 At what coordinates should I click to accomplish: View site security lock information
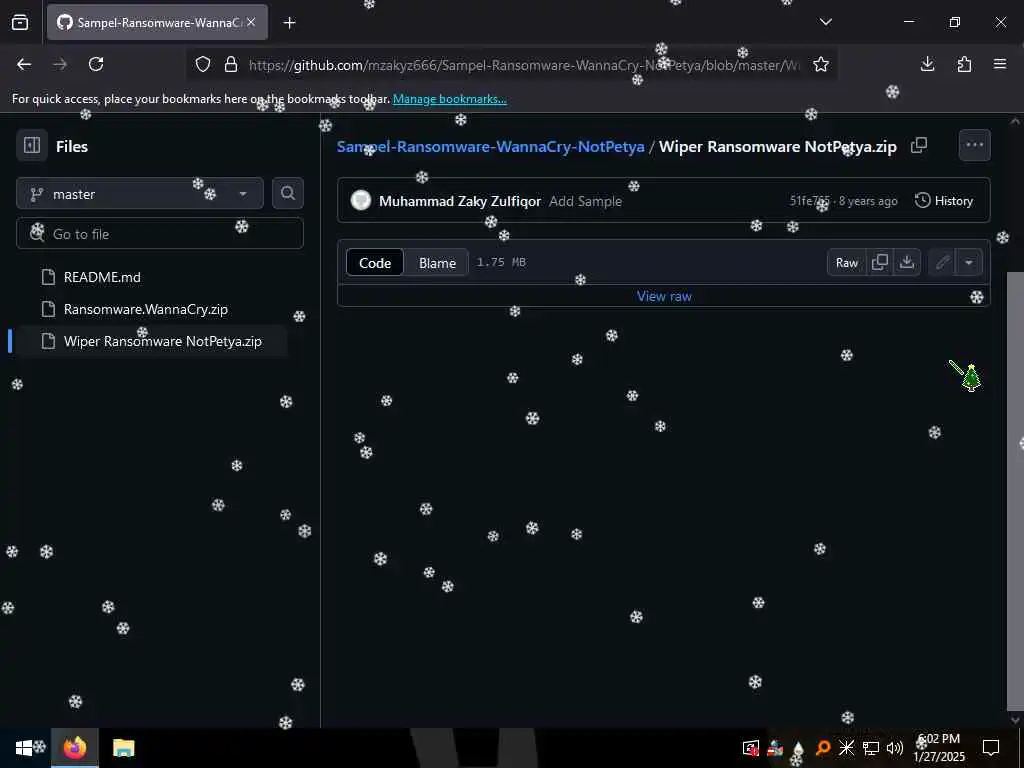pos(231,64)
